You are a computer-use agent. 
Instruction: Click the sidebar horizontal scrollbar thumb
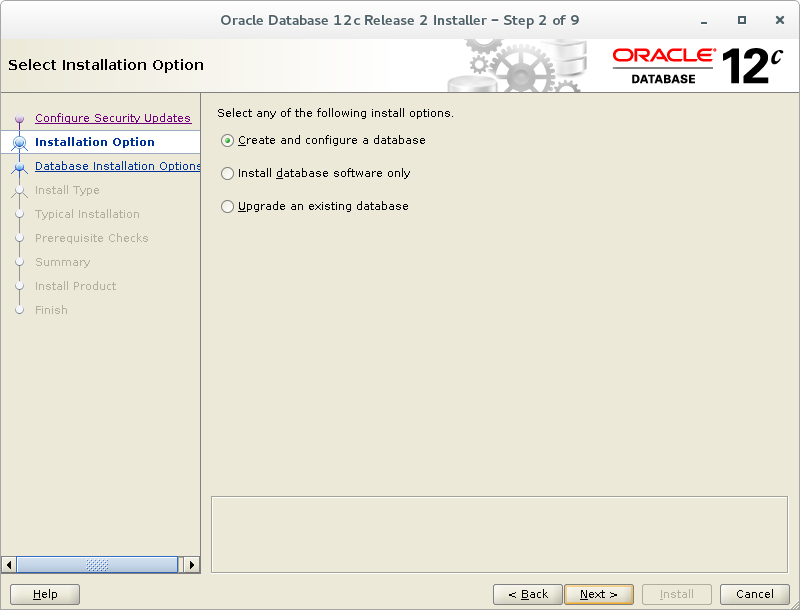[x=97, y=565]
